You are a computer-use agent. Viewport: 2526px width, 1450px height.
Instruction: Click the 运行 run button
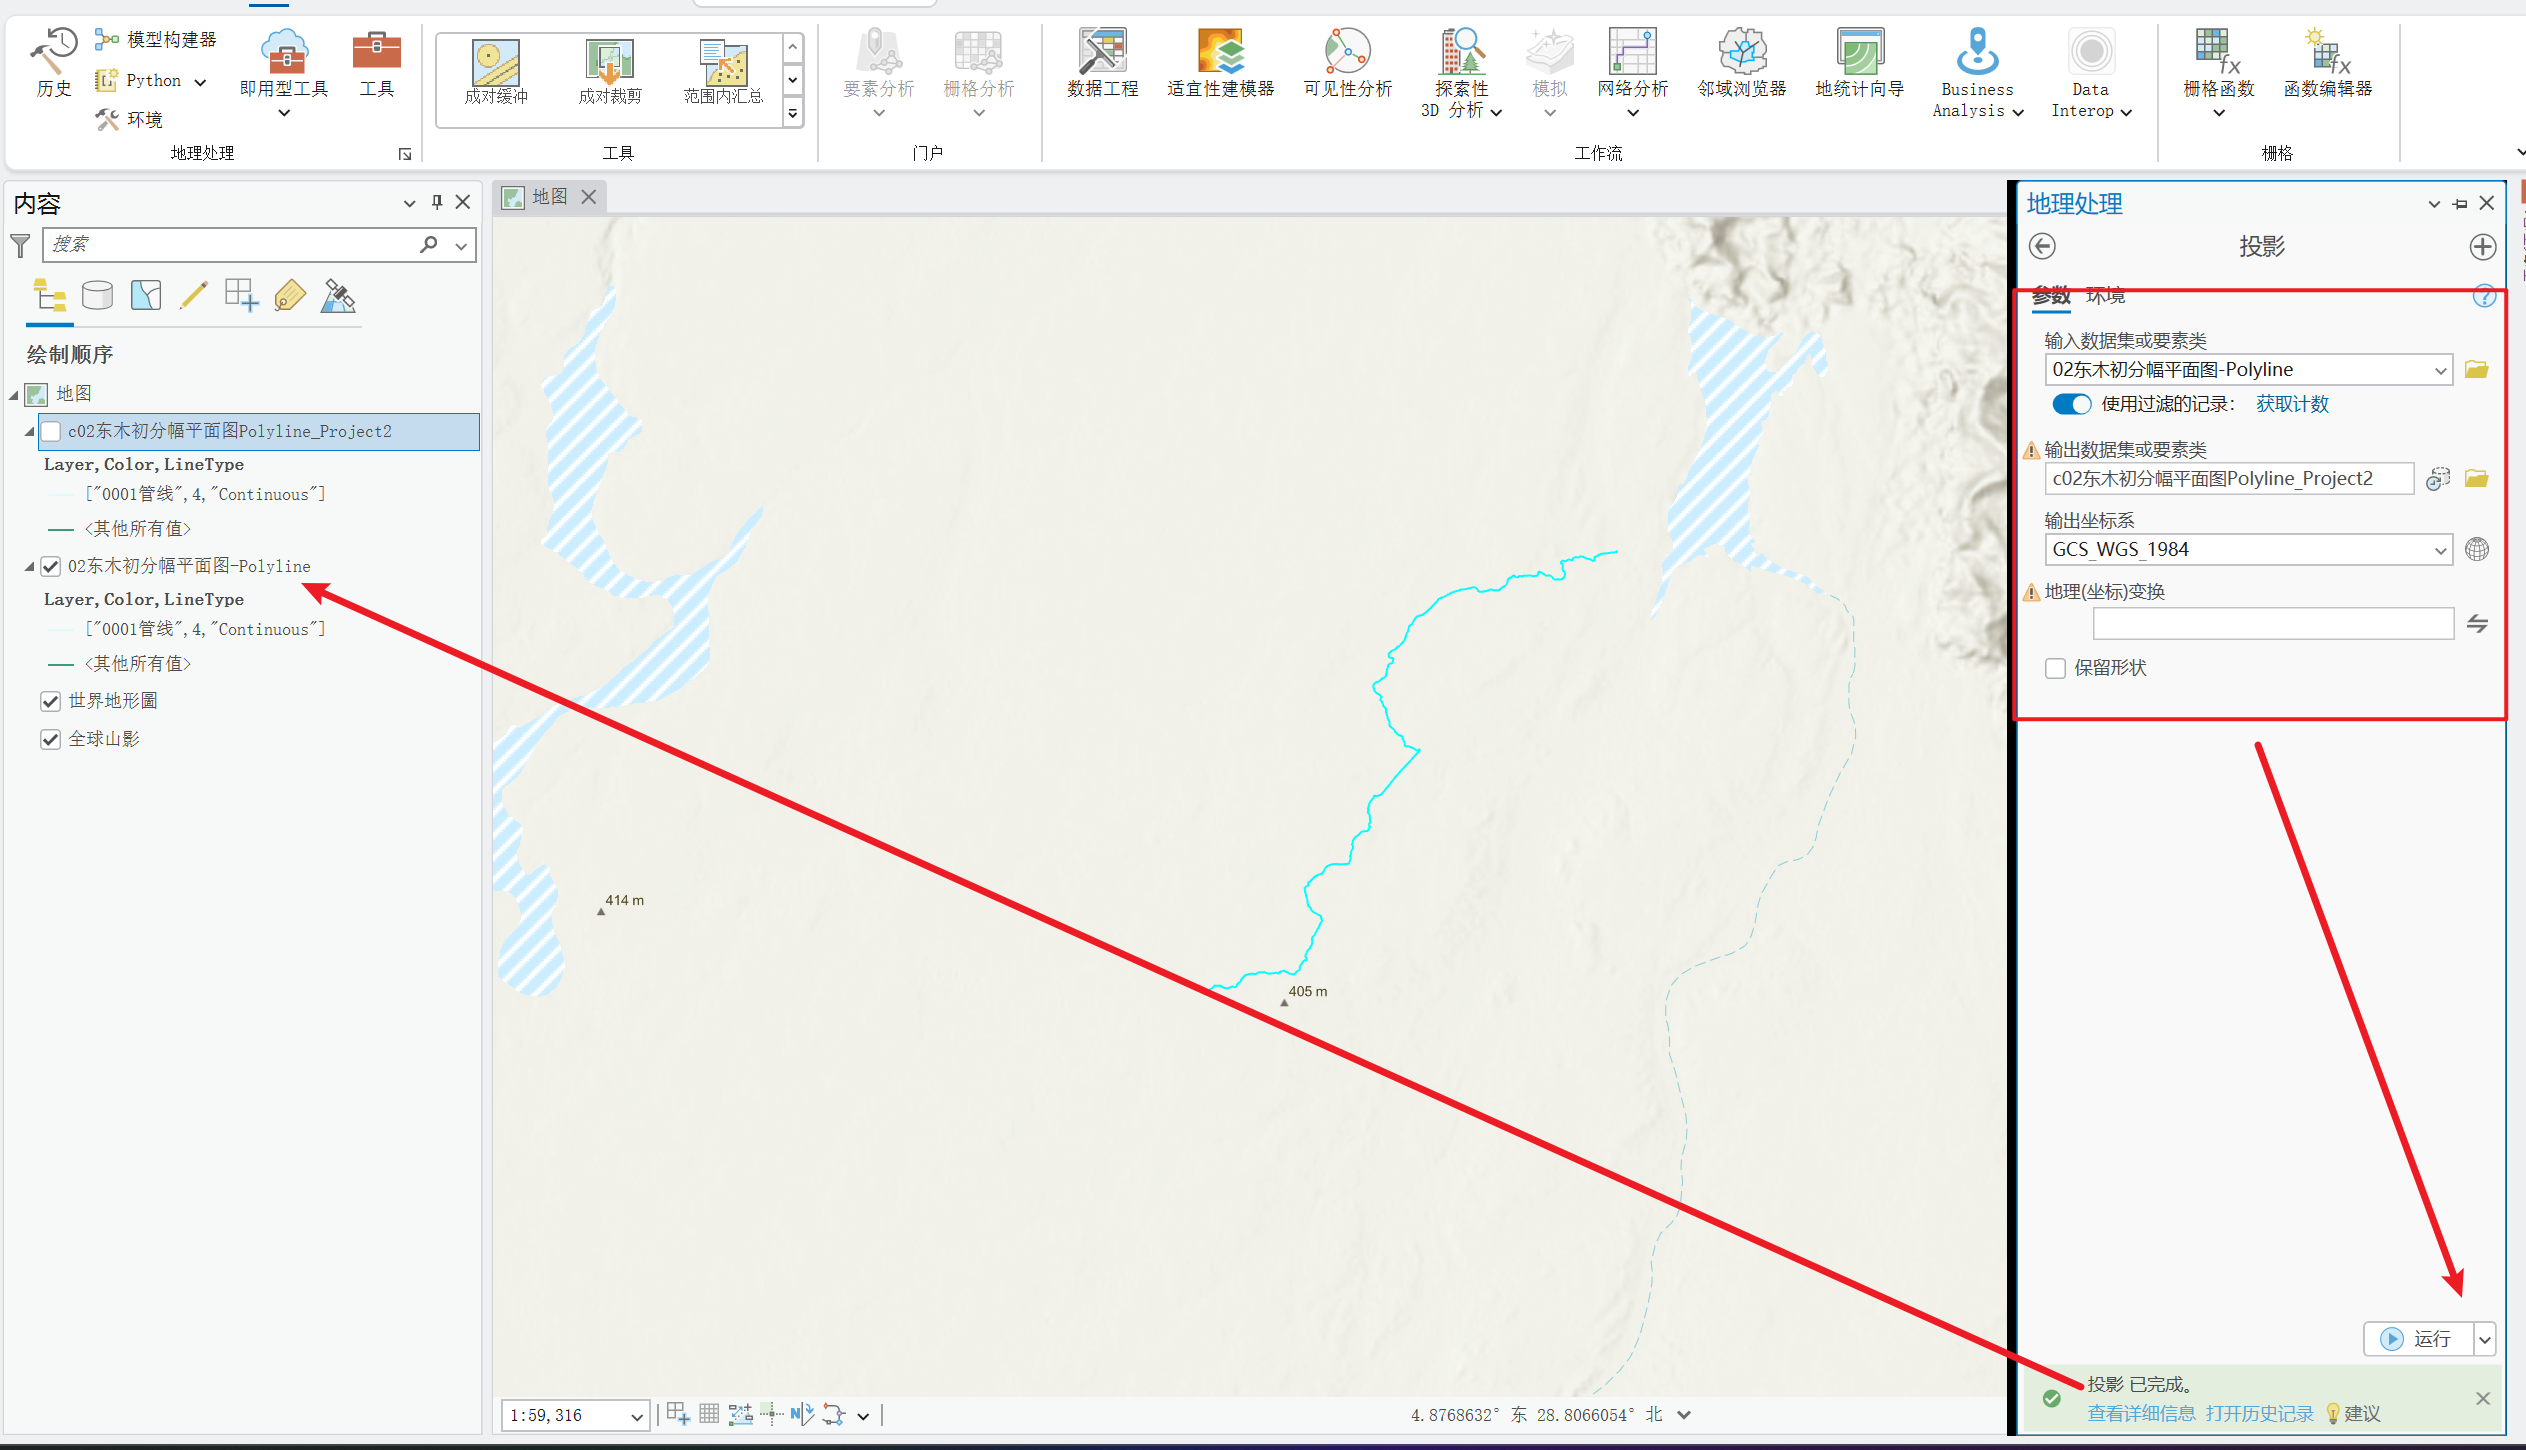2418,1339
